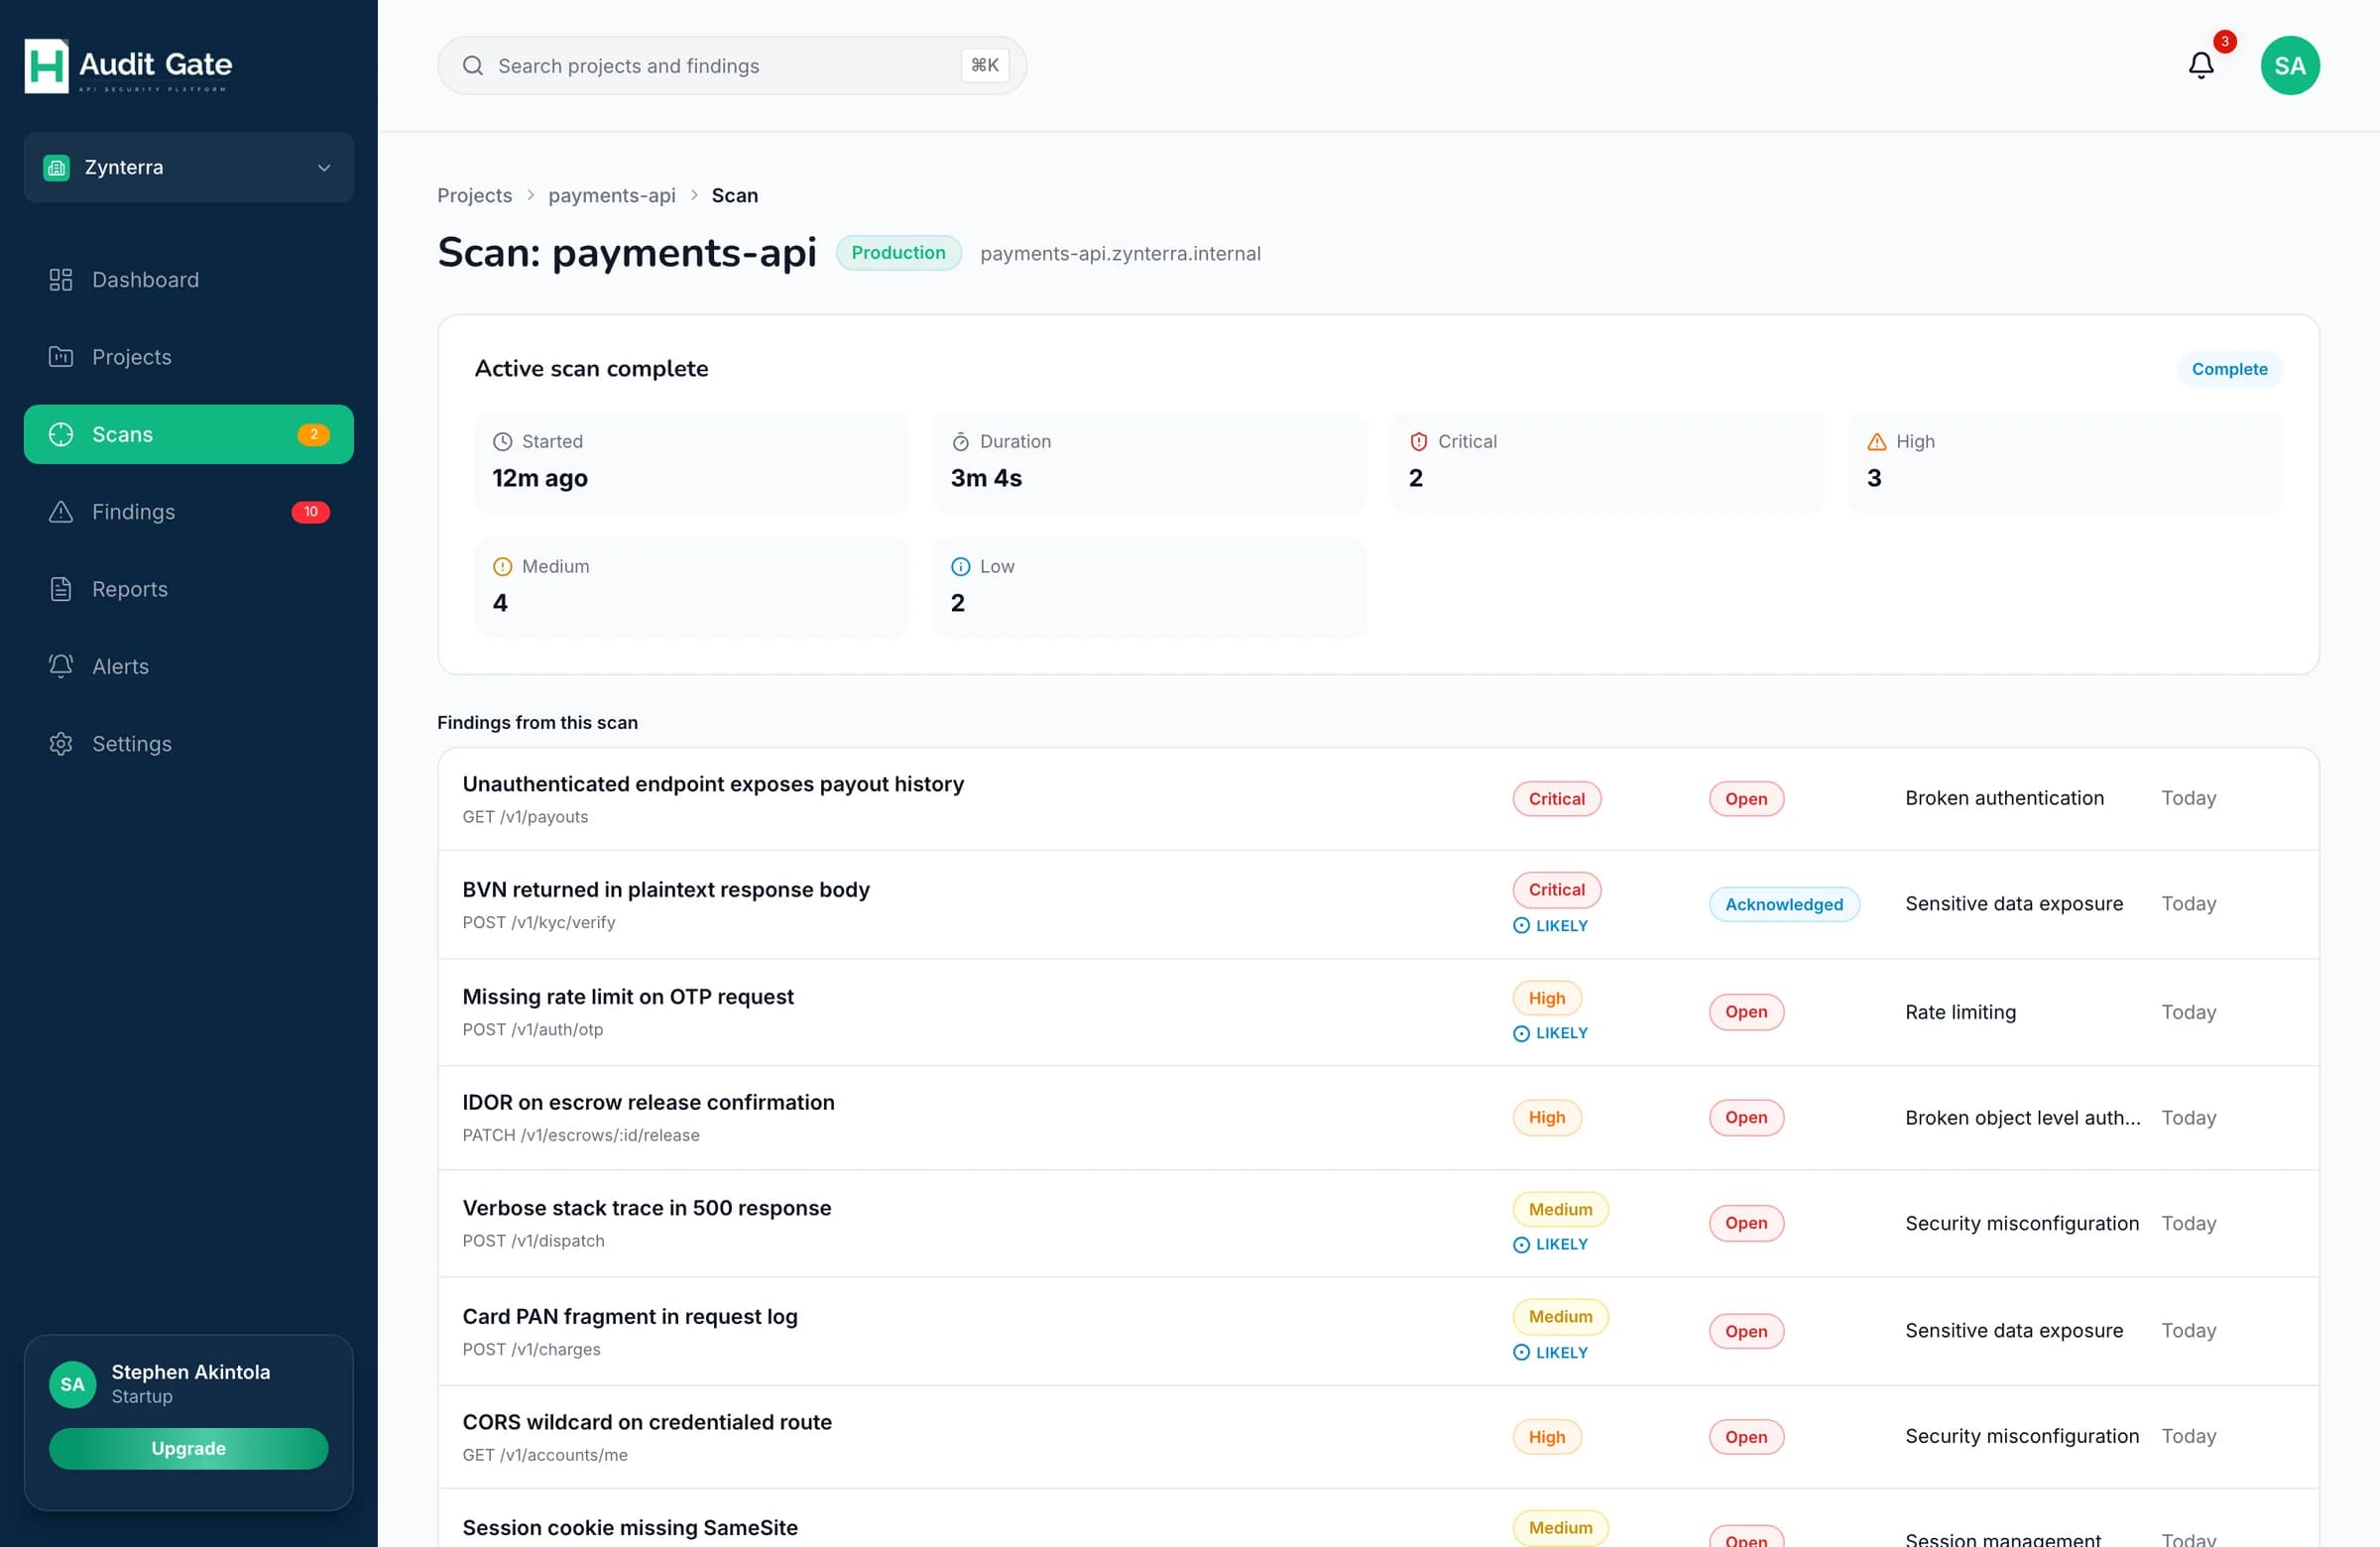Click the Upgrade button
The height and width of the screenshot is (1547, 2380).
tap(189, 1448)
